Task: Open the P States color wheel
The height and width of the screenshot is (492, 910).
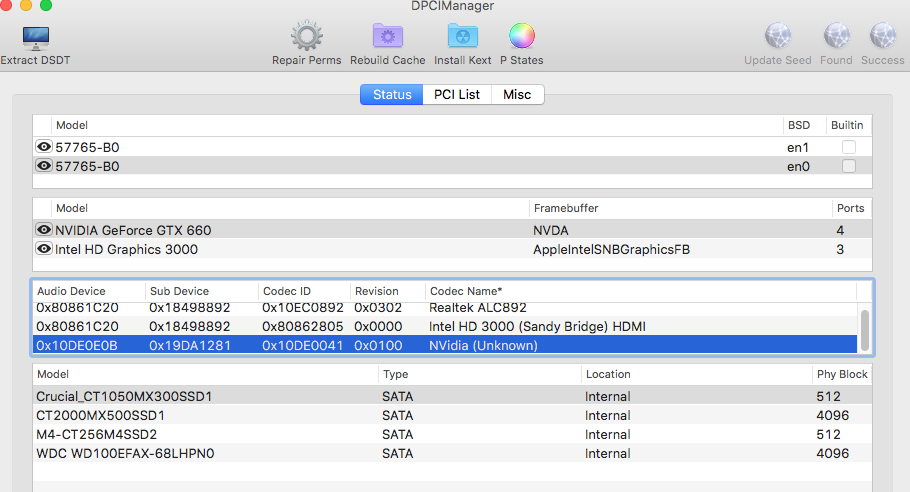Action: pos(522,36)
